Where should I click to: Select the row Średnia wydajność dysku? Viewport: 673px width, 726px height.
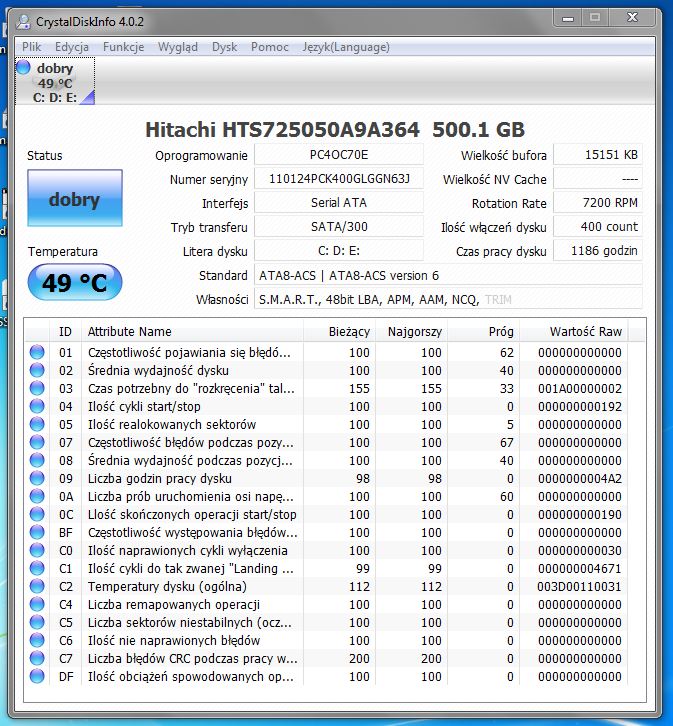pyautogui.click(x=326, y=370)
